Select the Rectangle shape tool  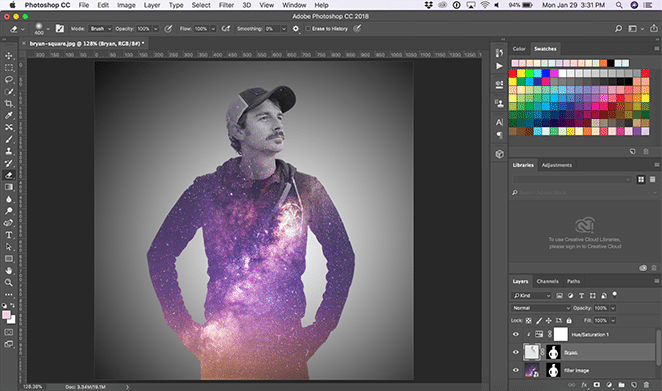click(x=8, y=258)
